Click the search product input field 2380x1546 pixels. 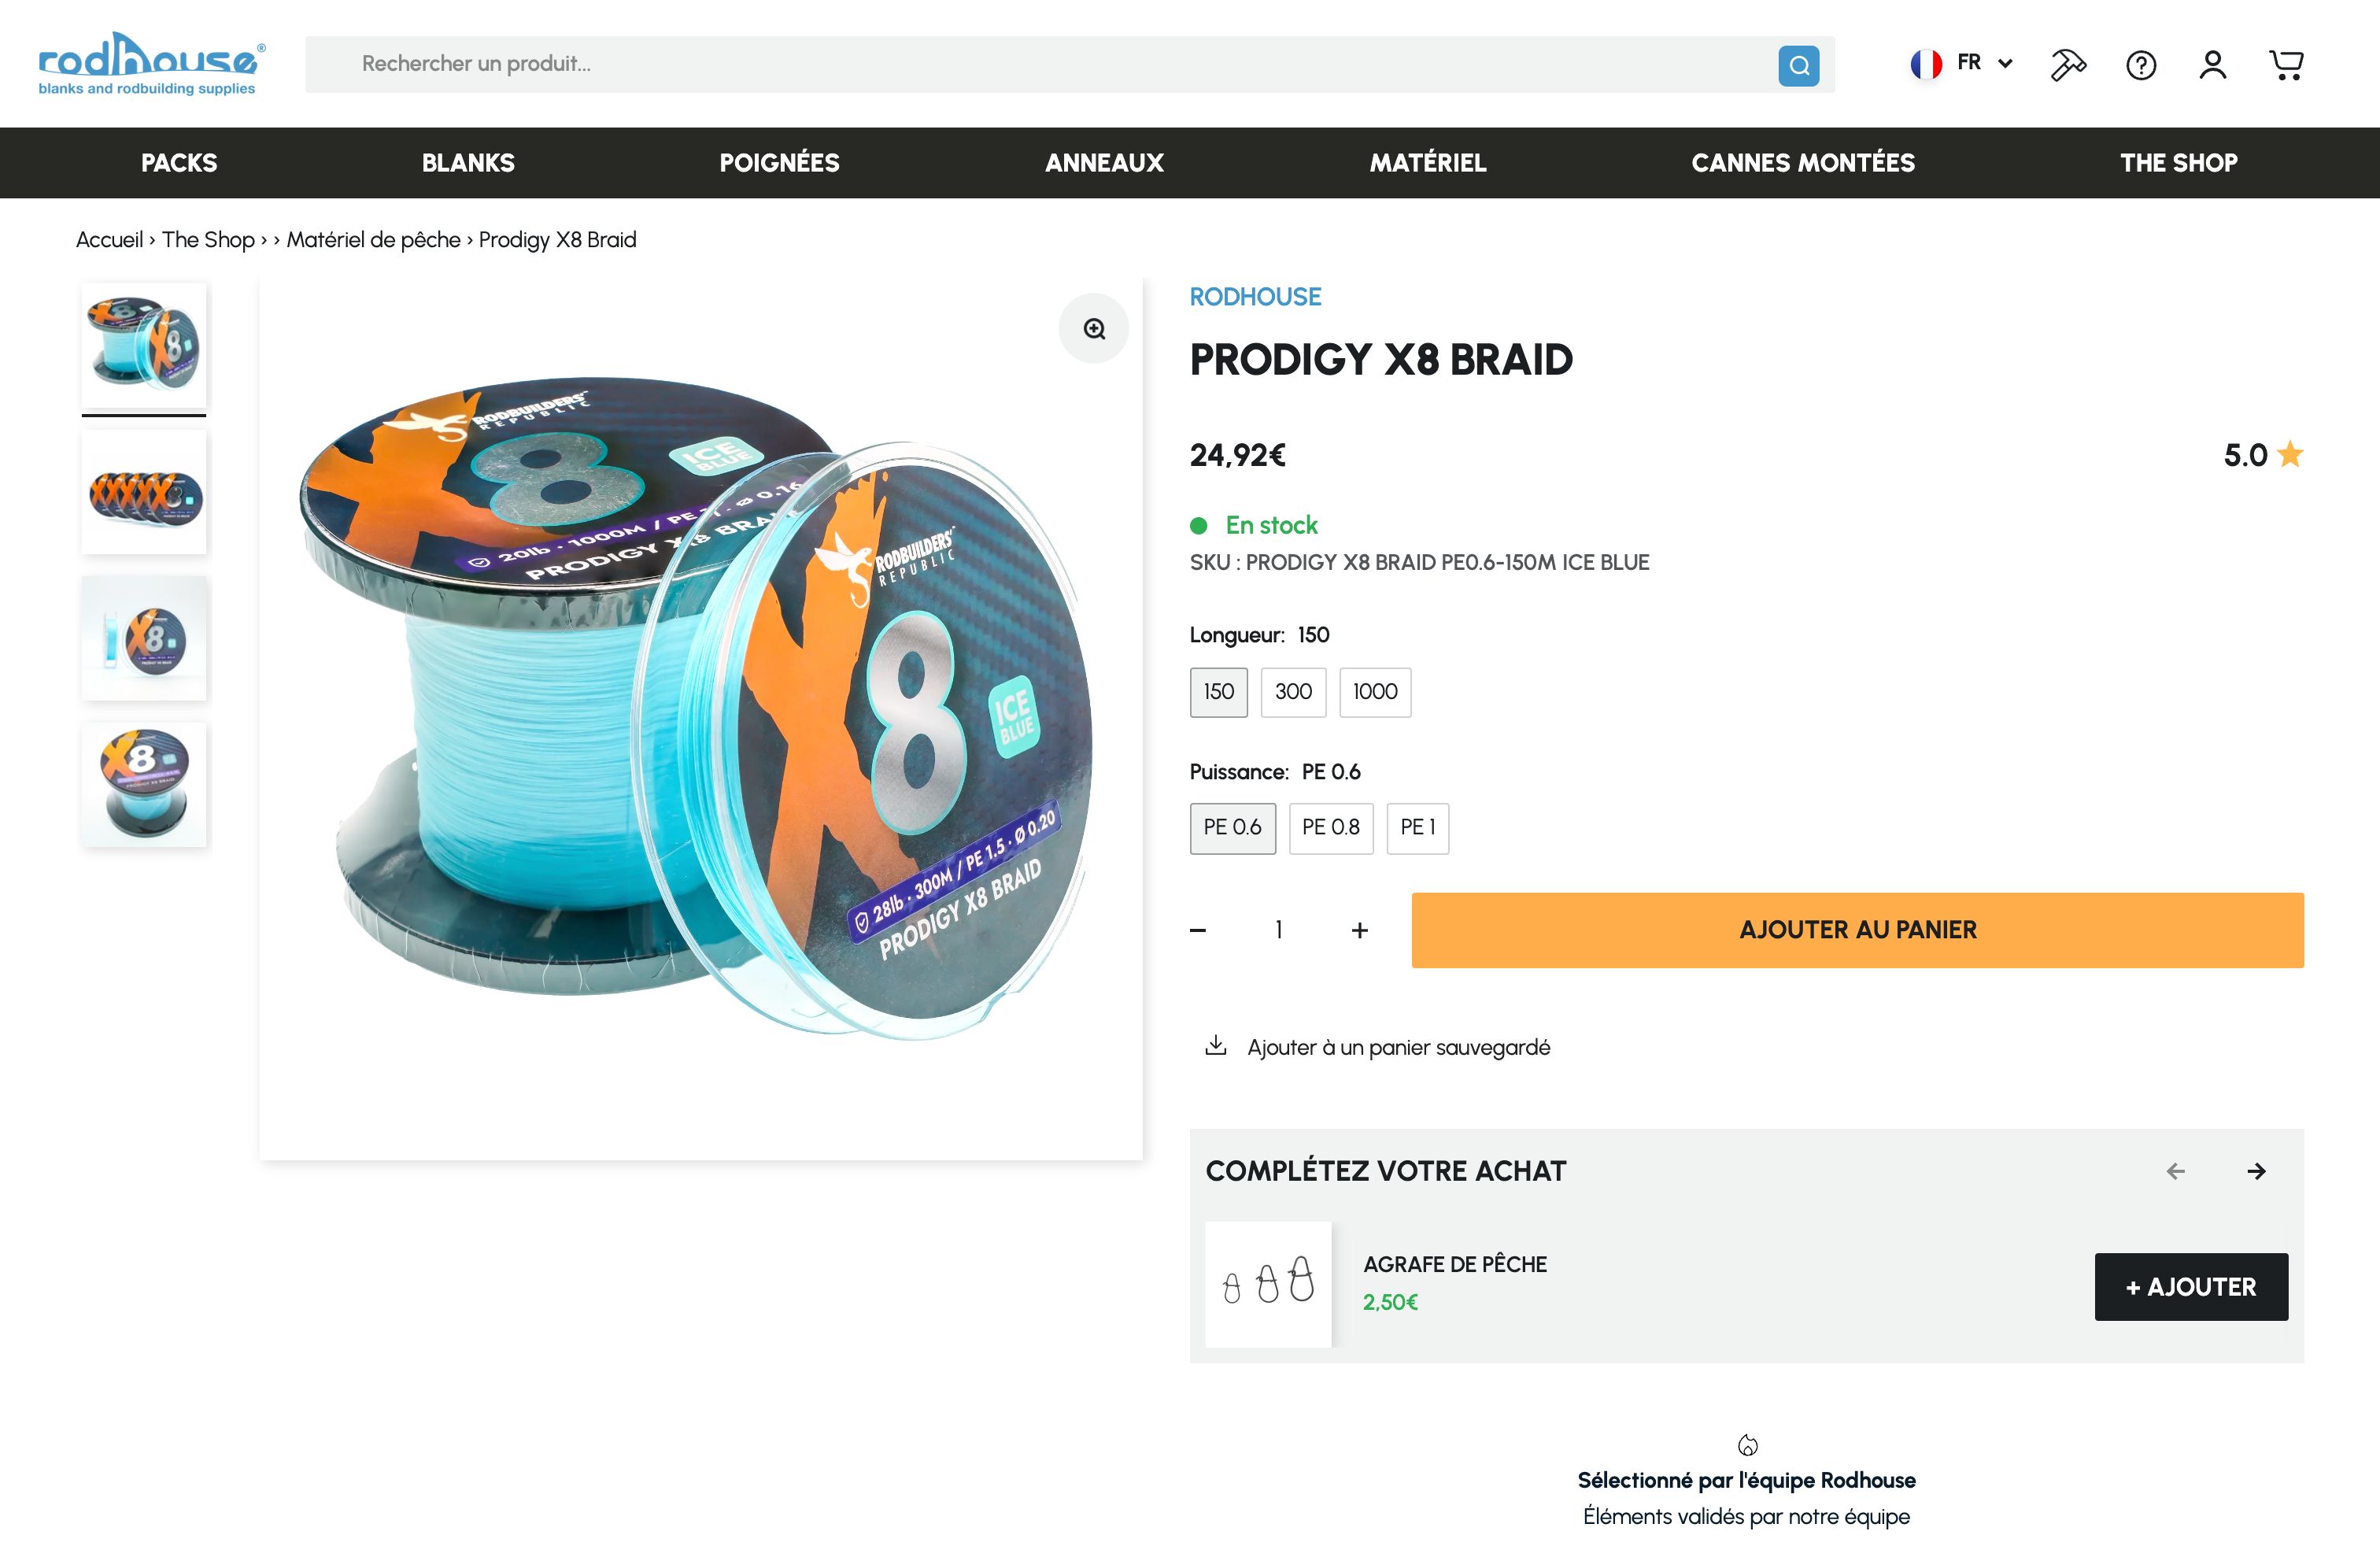pyautogui.click(x=1040, y=65)
